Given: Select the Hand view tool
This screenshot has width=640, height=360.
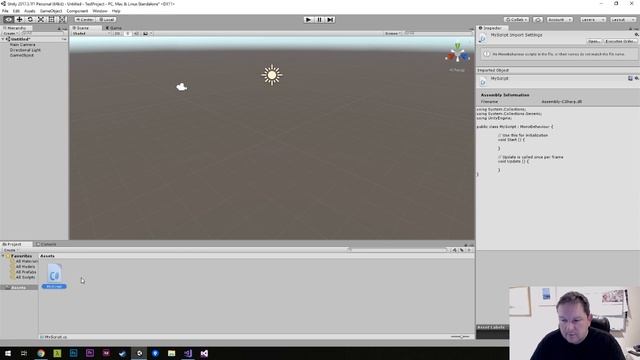Looking at the screenshot, I should tap(8, 20).
